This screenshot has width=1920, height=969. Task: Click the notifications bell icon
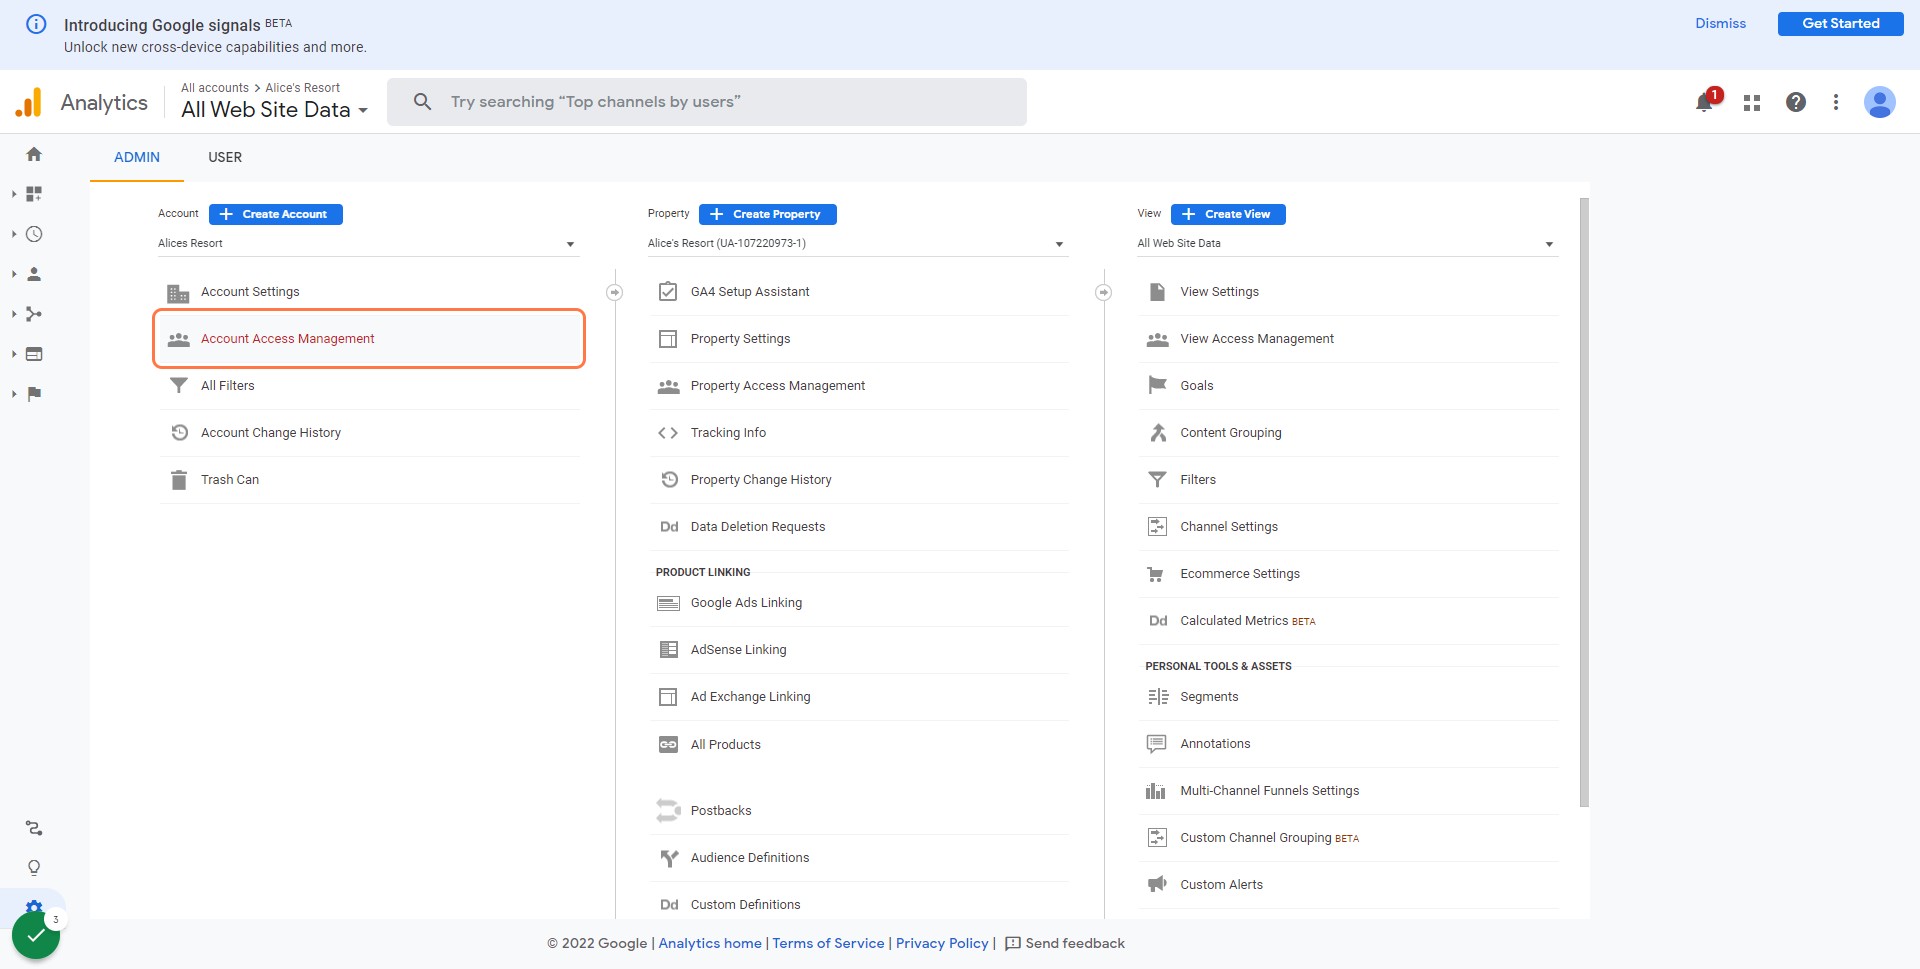[x=1705, y=102]
